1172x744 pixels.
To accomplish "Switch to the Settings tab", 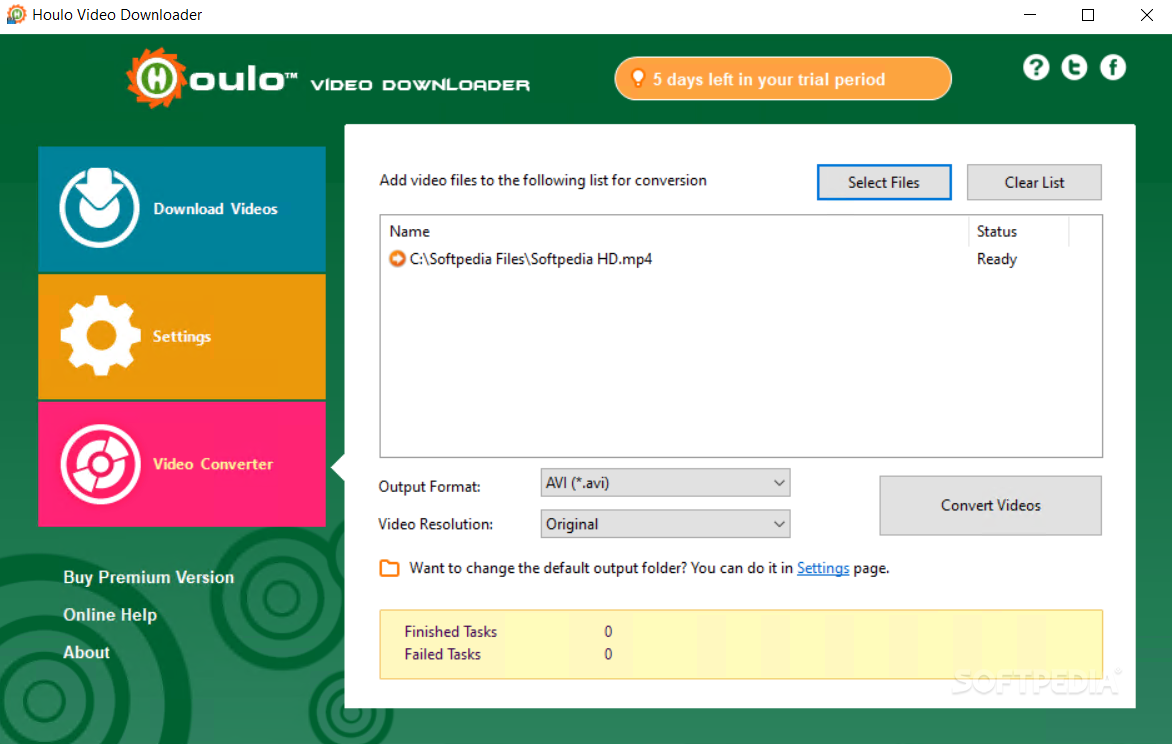I will click(x=182, y=336).
